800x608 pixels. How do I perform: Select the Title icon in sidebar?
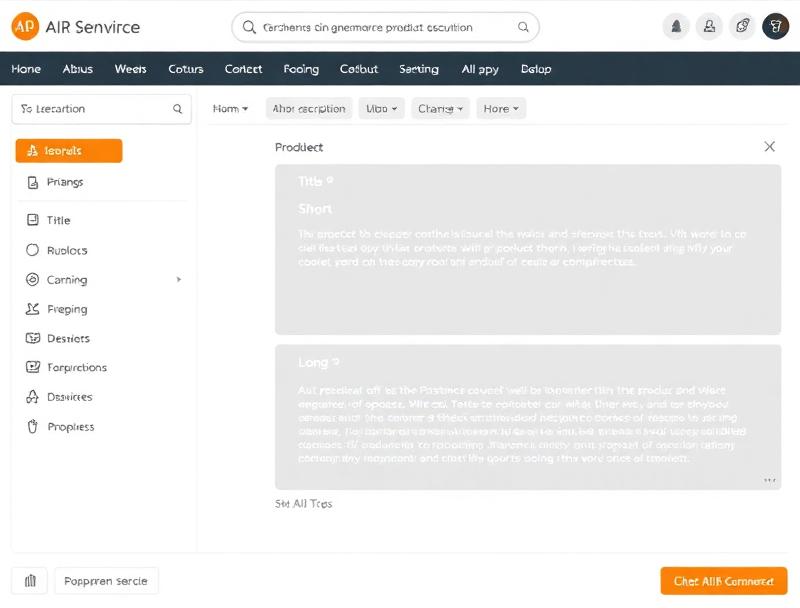pyautogui.click(x=31, y=220)
